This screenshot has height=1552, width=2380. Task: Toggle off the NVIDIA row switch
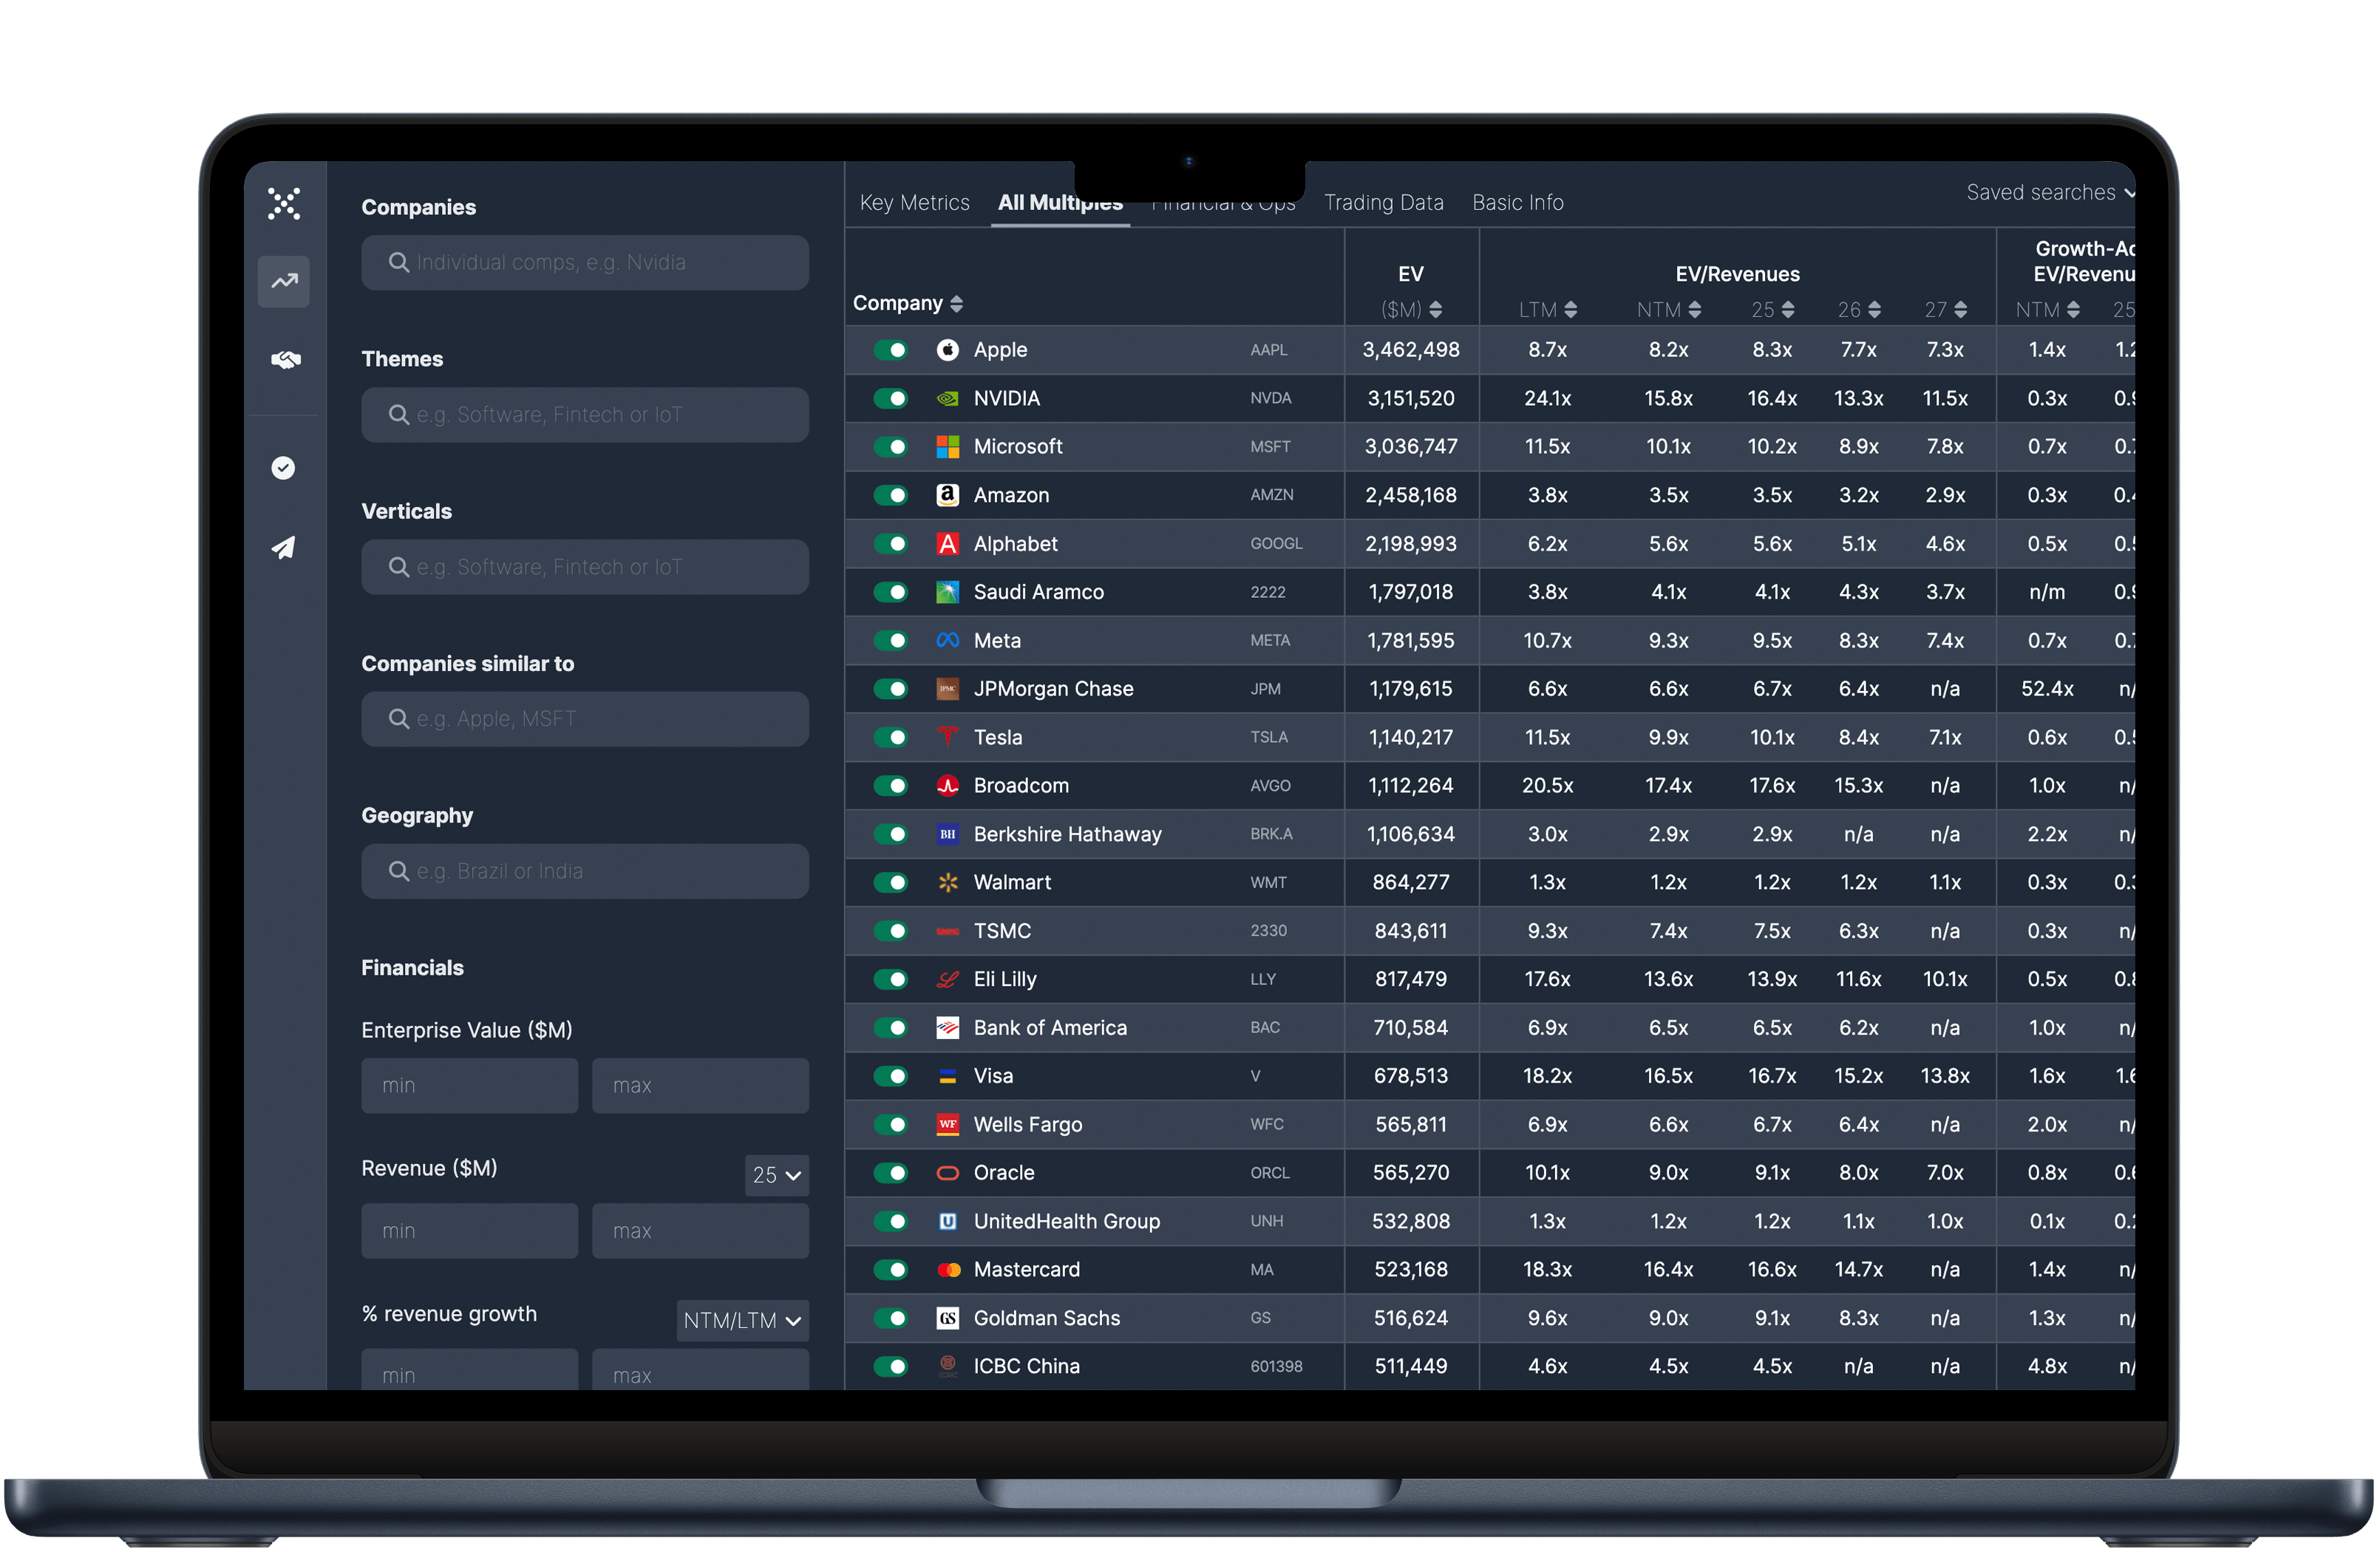click(x=890, y=398)
